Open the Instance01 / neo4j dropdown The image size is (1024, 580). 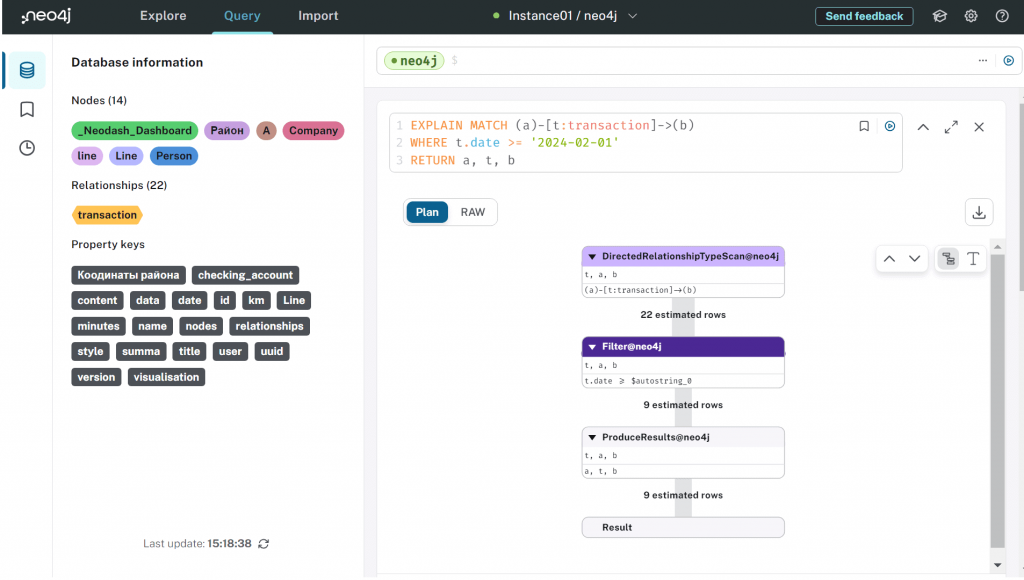565,16
